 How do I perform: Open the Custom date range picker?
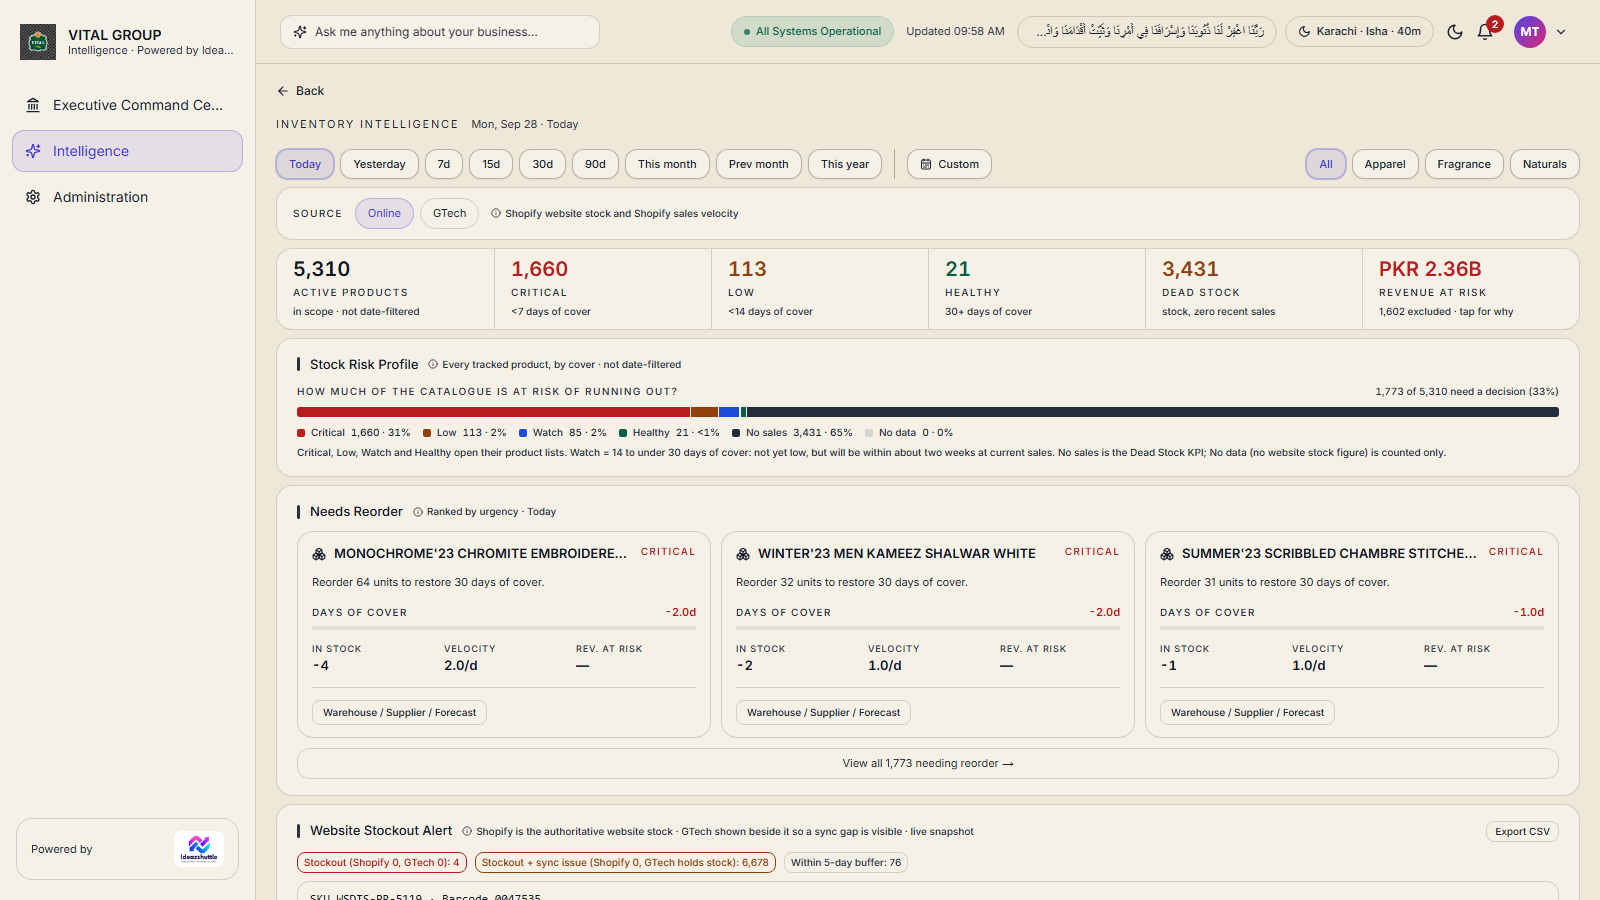[x=949, y=164]
